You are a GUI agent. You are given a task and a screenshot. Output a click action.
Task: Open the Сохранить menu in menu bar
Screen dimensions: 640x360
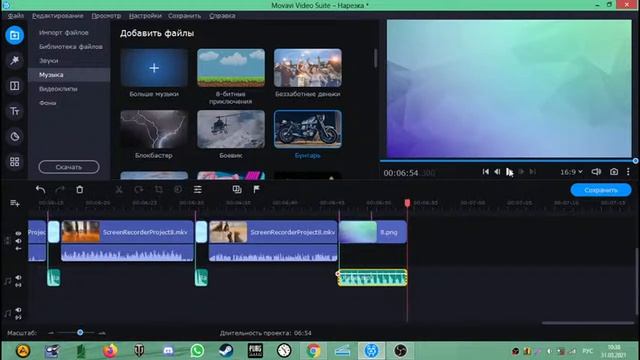[x=184, y=16]
